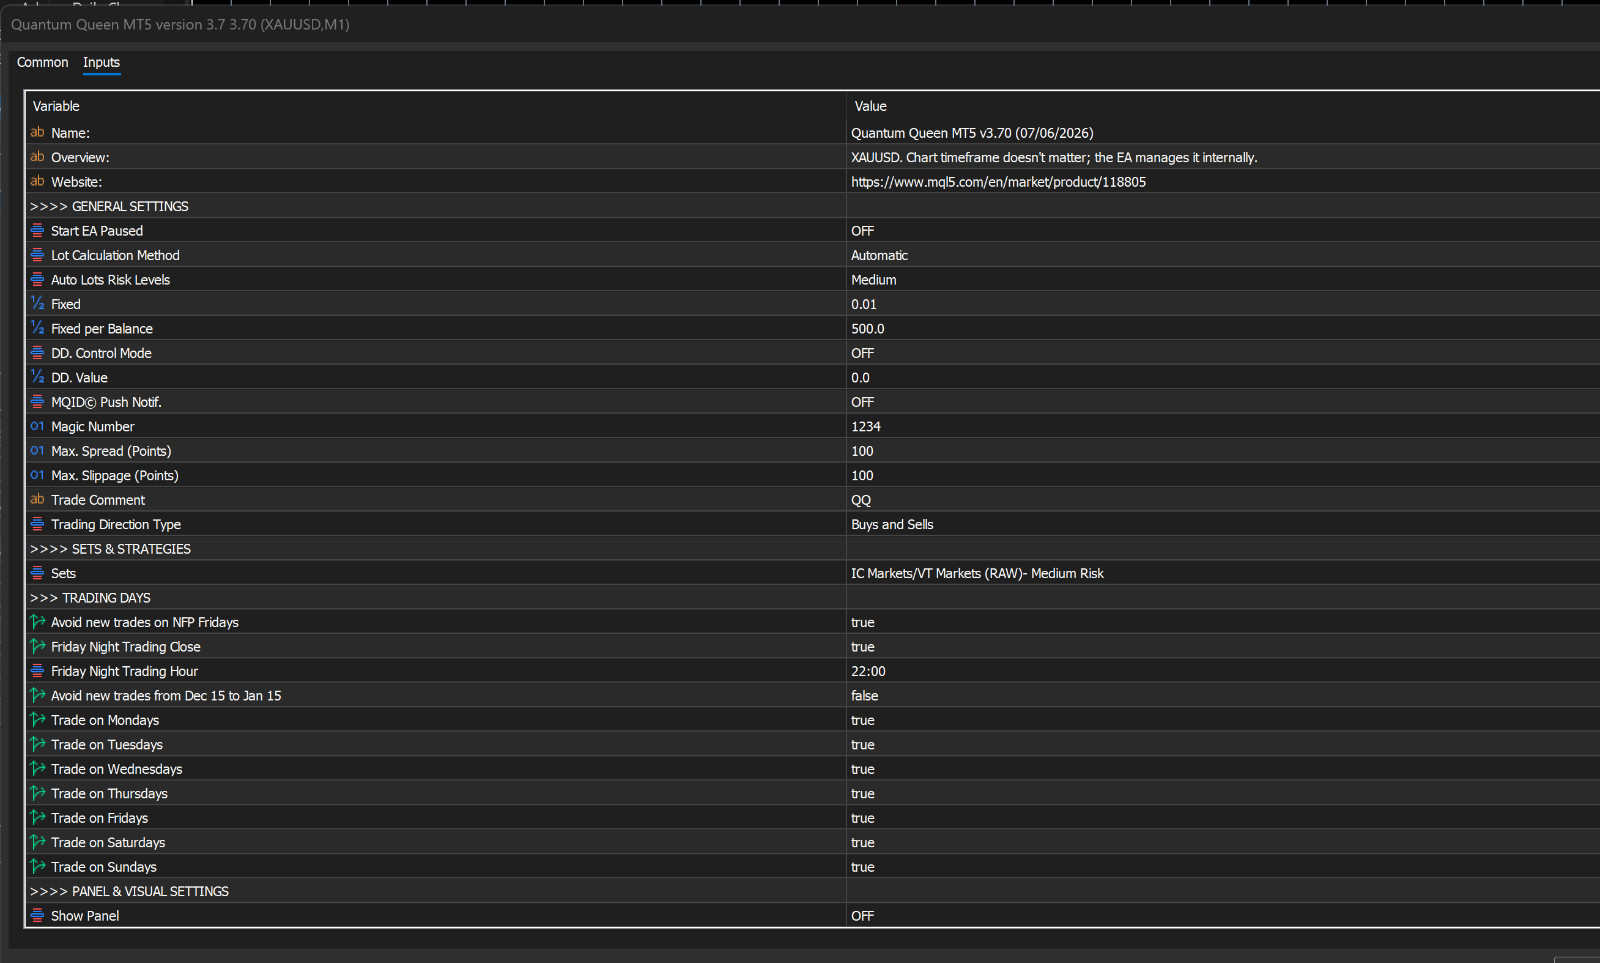Image resolution: width=1600 pixels, height=963 pixels.
Task: Click the enum icon beside Friday Night Trading Hour
Action: 37,671
